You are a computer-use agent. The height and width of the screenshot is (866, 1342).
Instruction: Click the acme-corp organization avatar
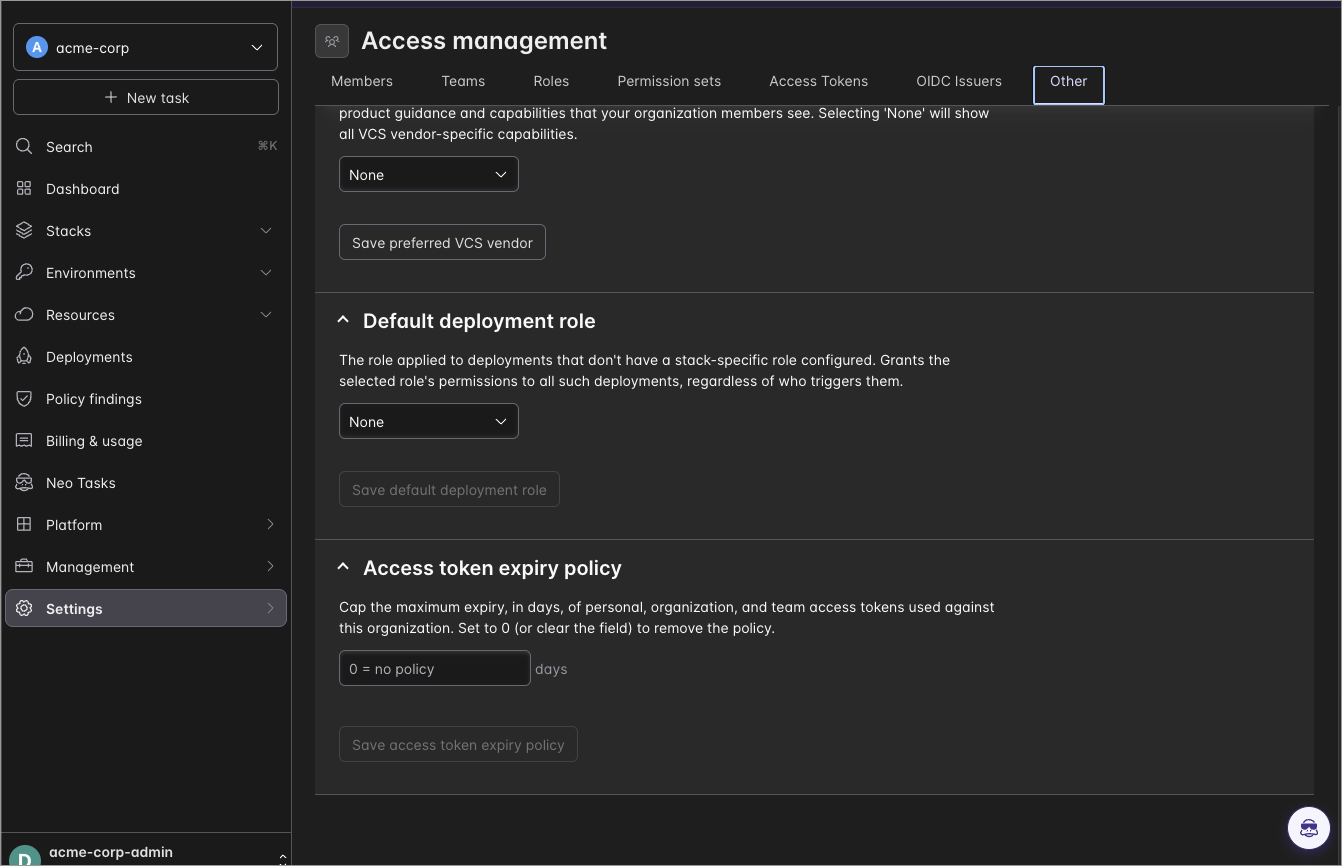pos(37,47)
